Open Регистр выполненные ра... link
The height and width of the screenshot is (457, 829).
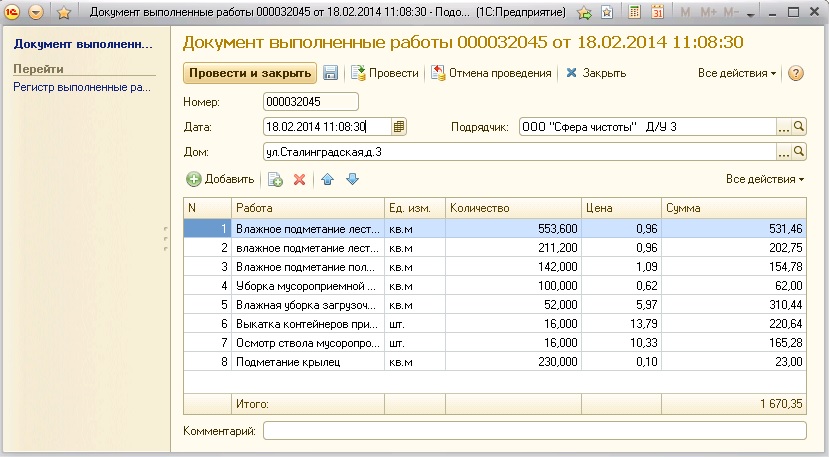coord(82,87)
